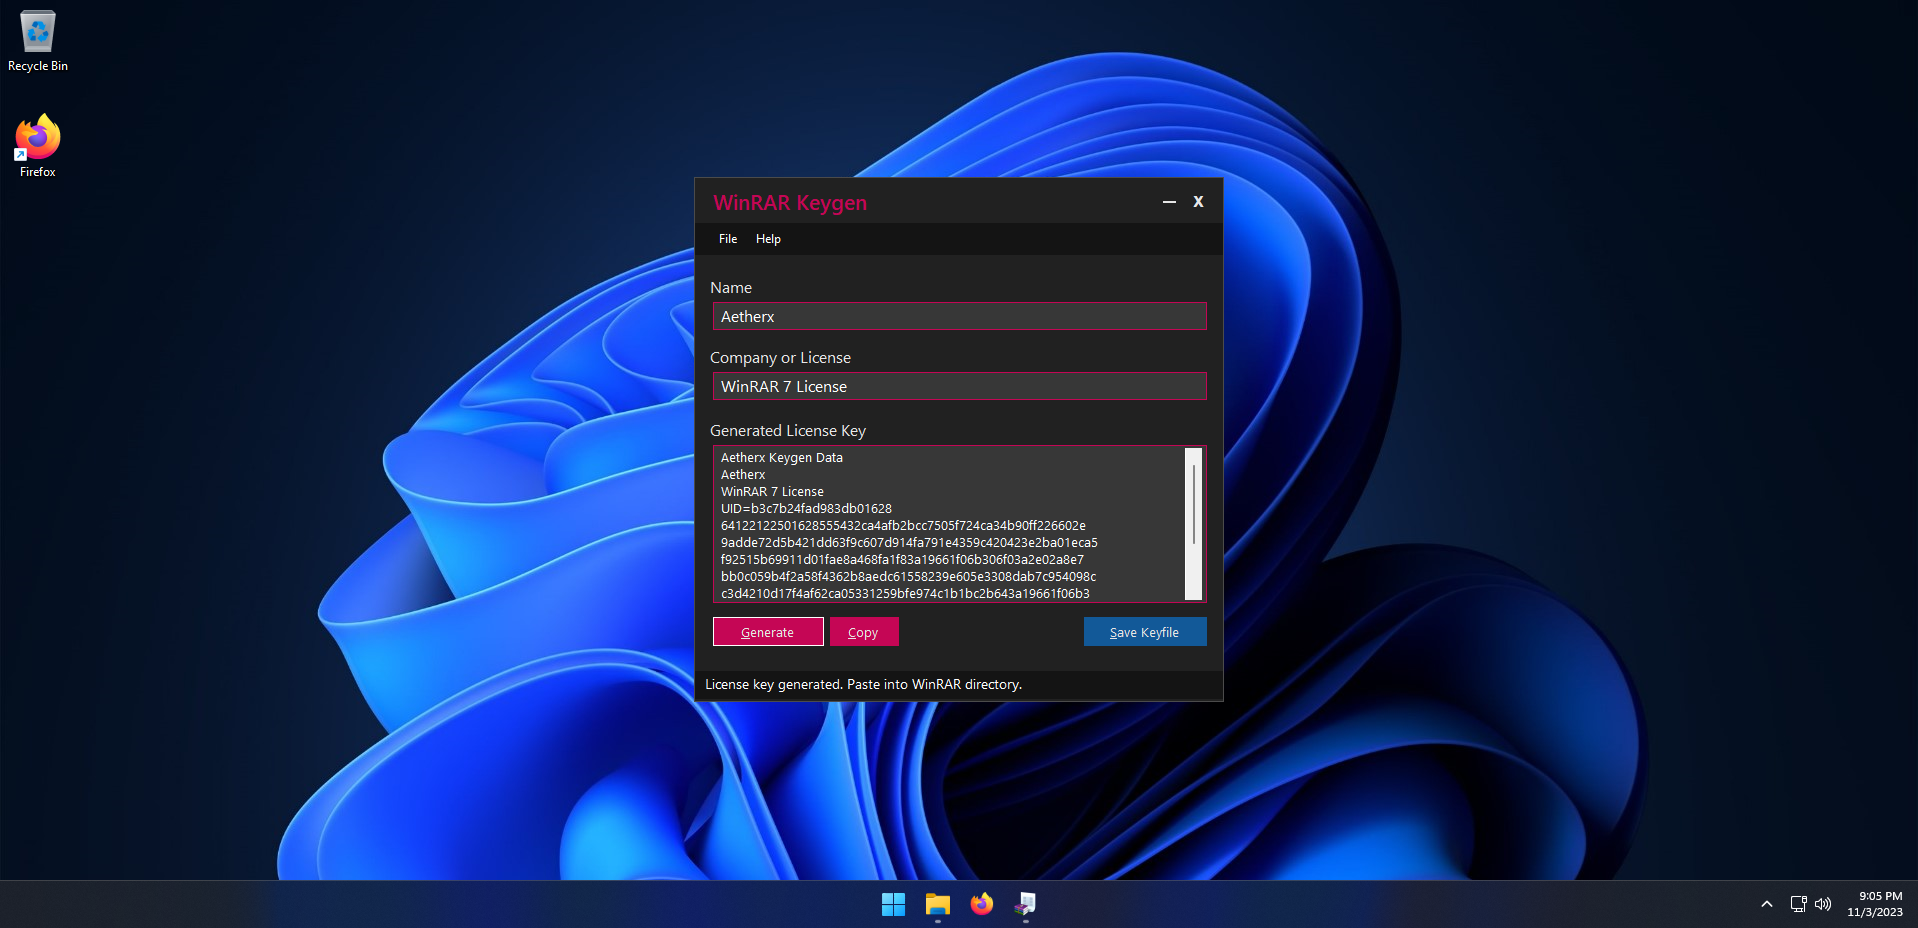The height and width of the screenshot is (928, 1918).
Task: Launch Firefox from the taskbar
Action: point(982,904)
